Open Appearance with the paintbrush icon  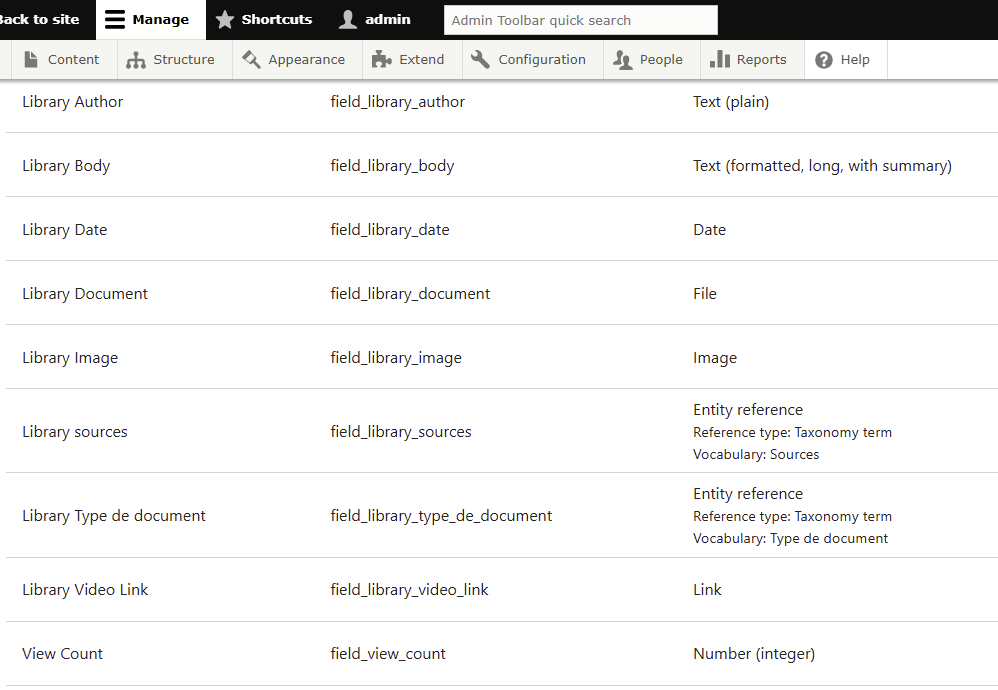pos(251,60)
